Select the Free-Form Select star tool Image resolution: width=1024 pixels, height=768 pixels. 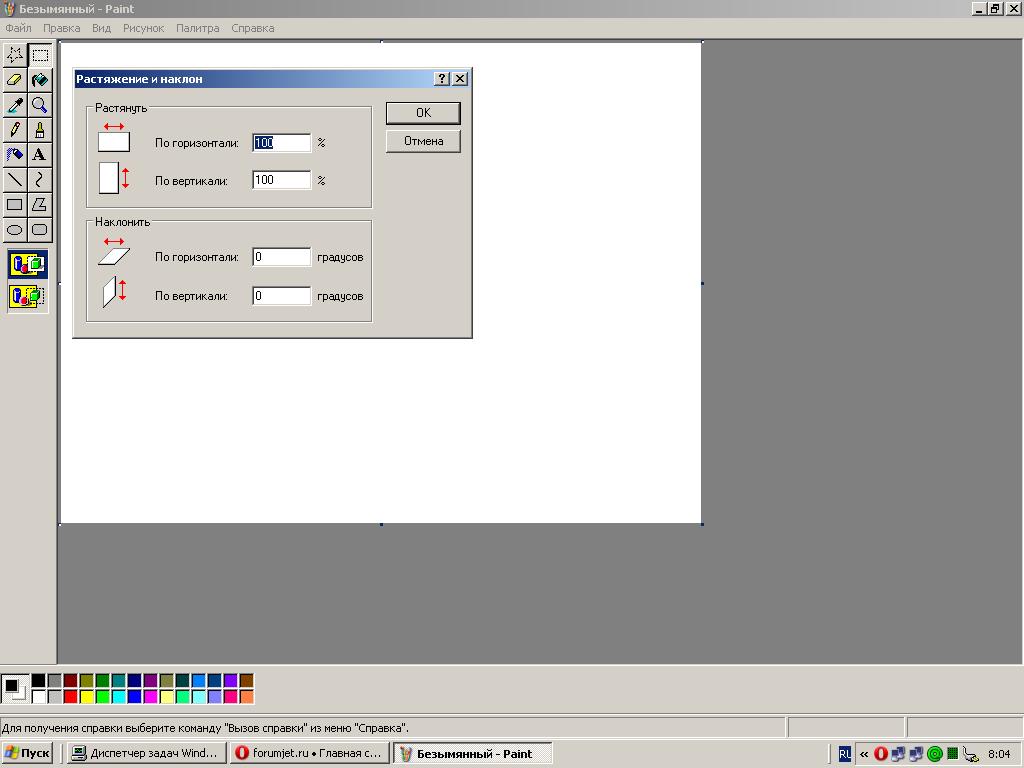coord(15,55)
